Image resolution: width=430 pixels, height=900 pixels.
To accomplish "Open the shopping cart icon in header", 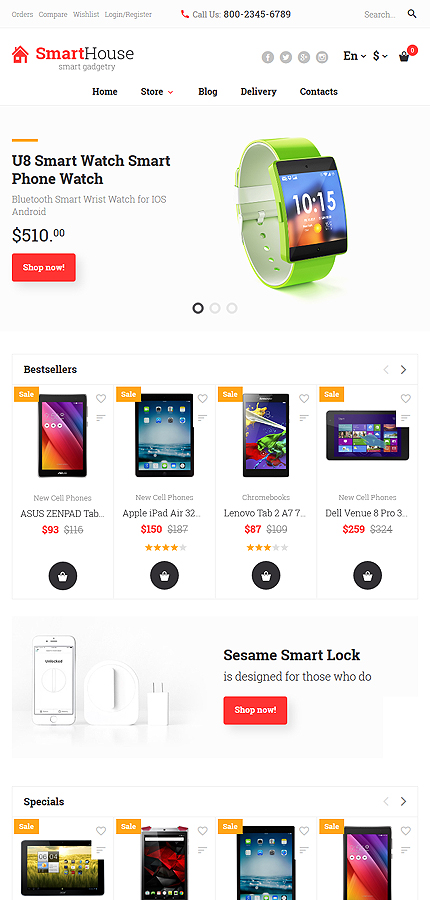I will tap(404, 56).
